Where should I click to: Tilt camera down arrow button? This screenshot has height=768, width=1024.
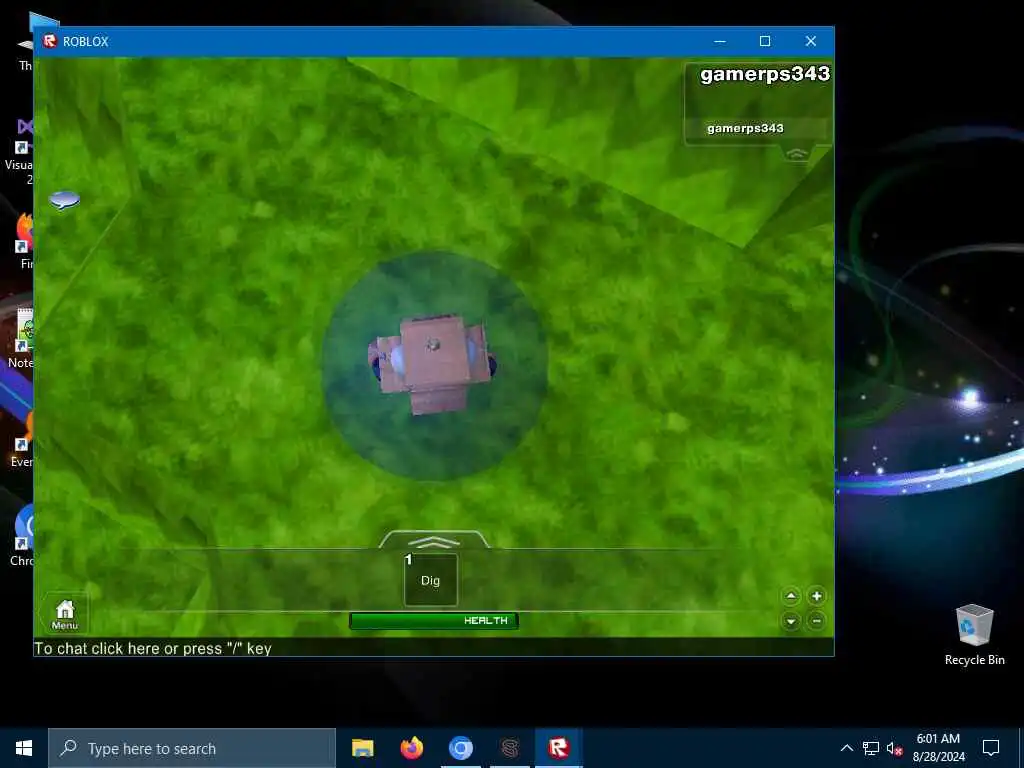791,620
